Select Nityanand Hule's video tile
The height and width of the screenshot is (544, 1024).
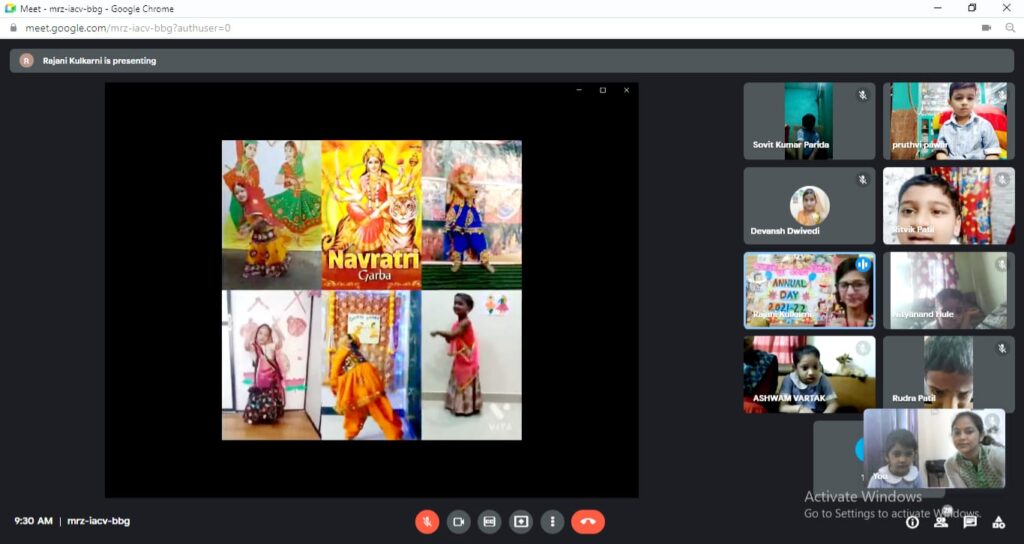tap(948, 290)
